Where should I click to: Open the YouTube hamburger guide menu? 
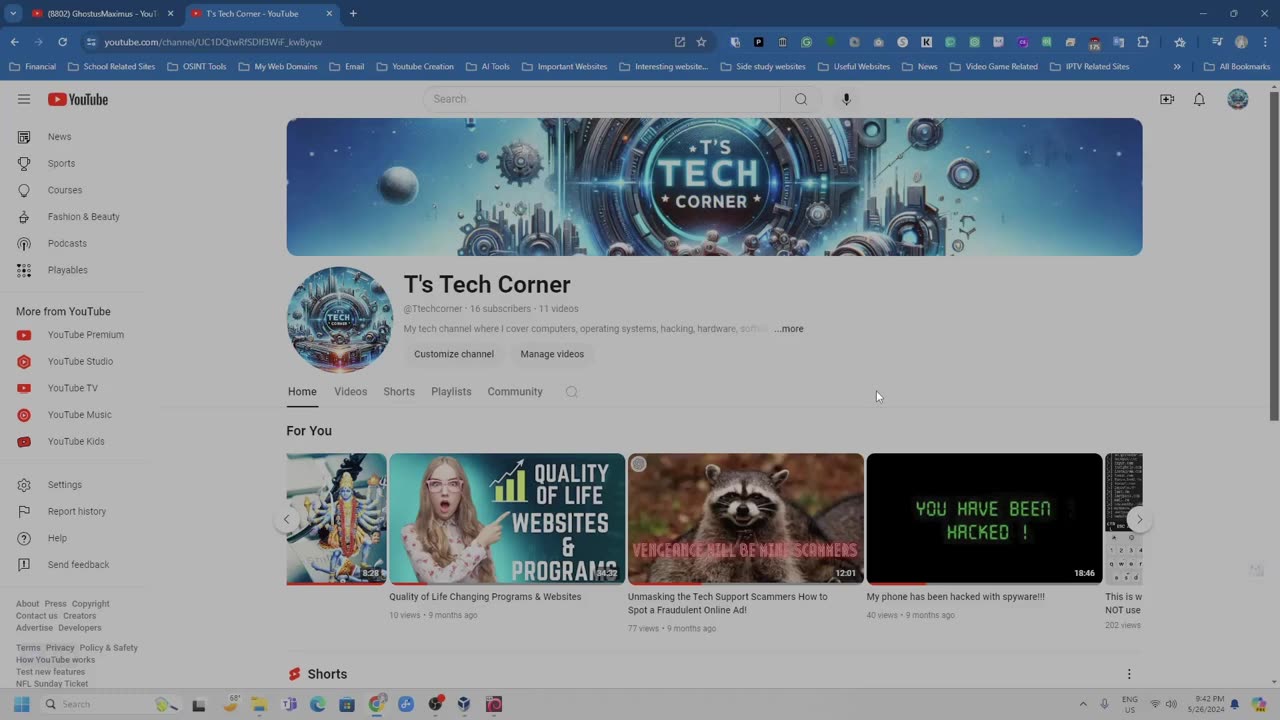coord(24,99)
